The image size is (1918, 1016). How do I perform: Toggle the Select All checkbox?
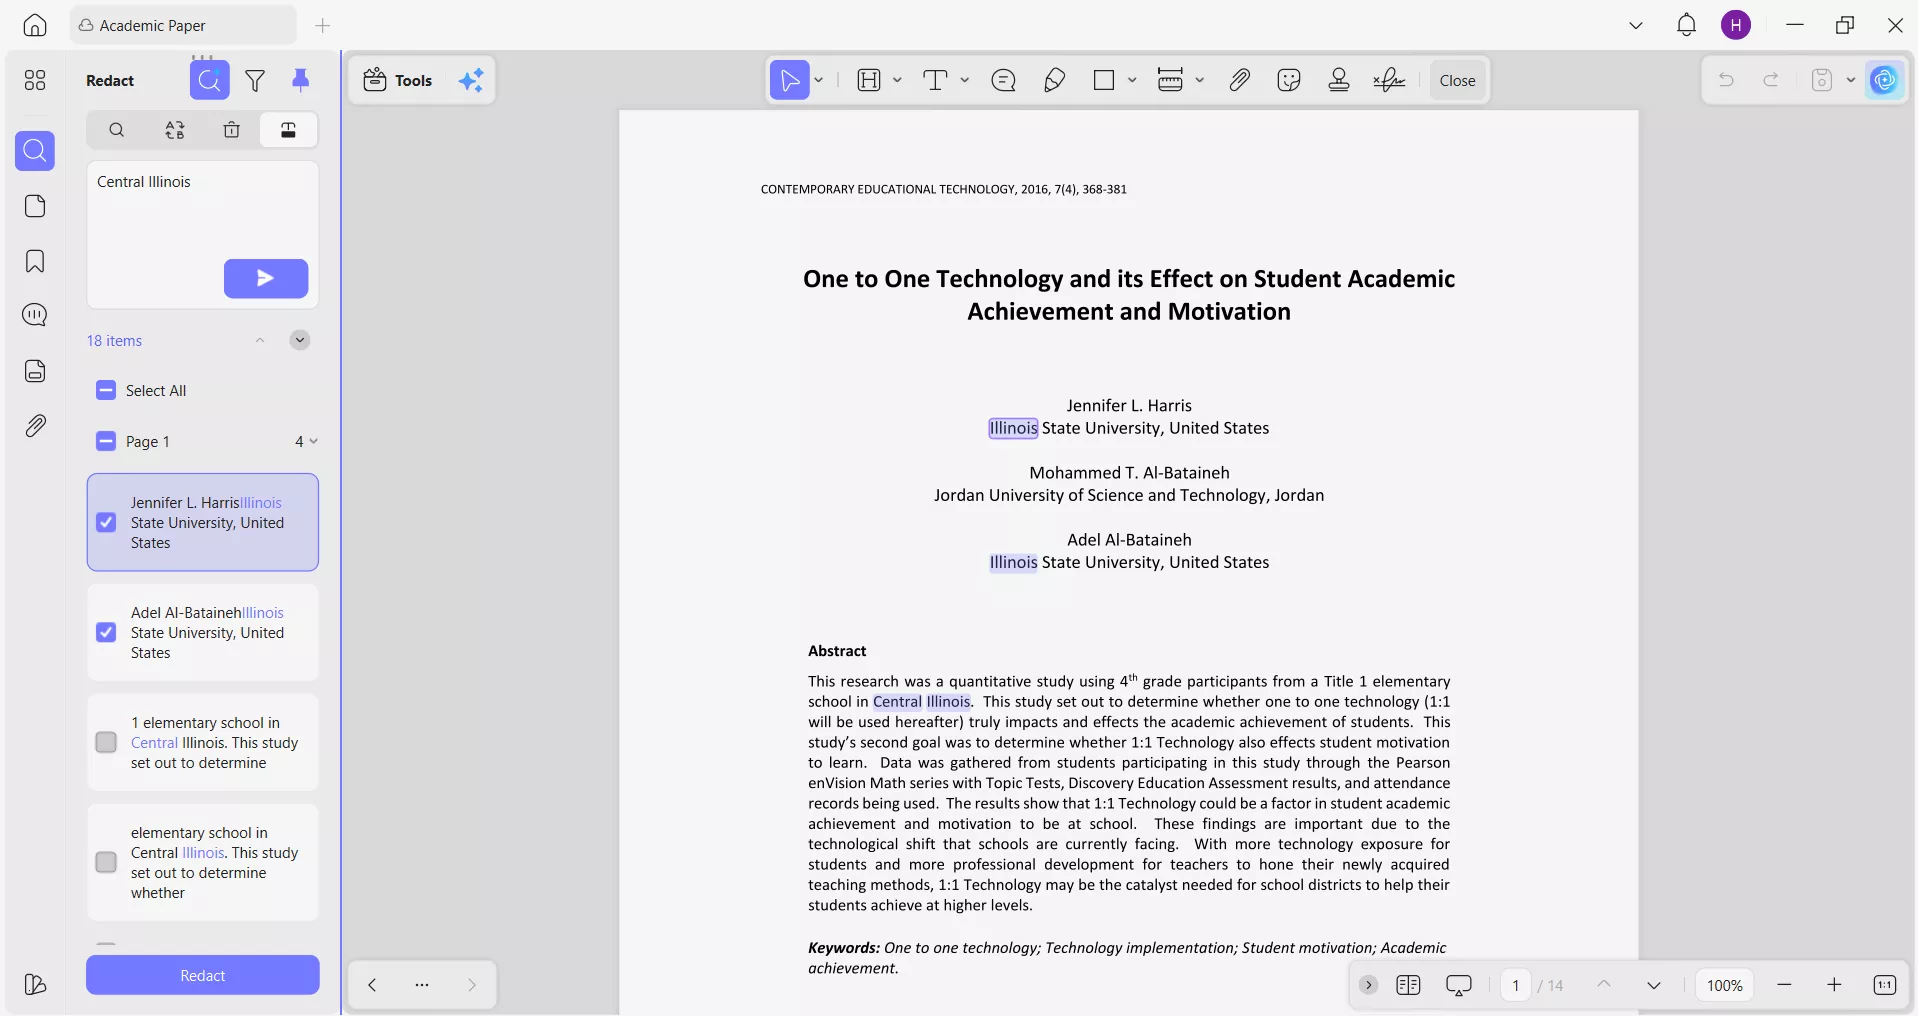(x=106, y=390)
